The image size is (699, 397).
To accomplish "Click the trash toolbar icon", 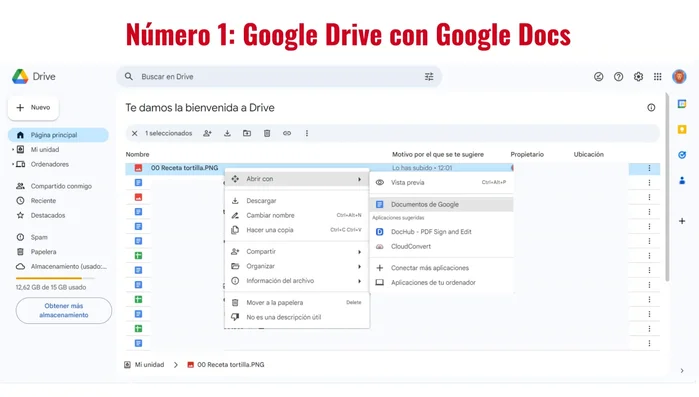I will 267,133.
